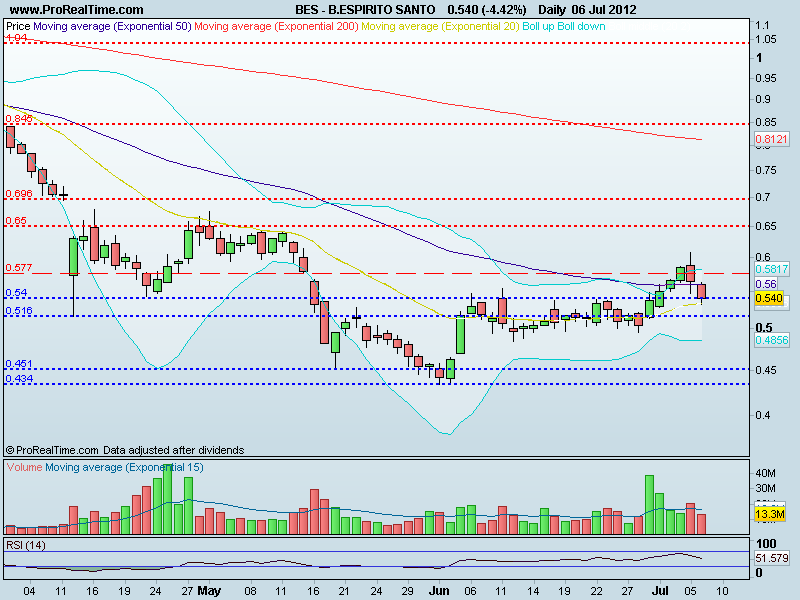Image resolution: width=800 pixels, height=600 pixels.
Task: Click the 0.434 support level label
Action: coord(19,378)
